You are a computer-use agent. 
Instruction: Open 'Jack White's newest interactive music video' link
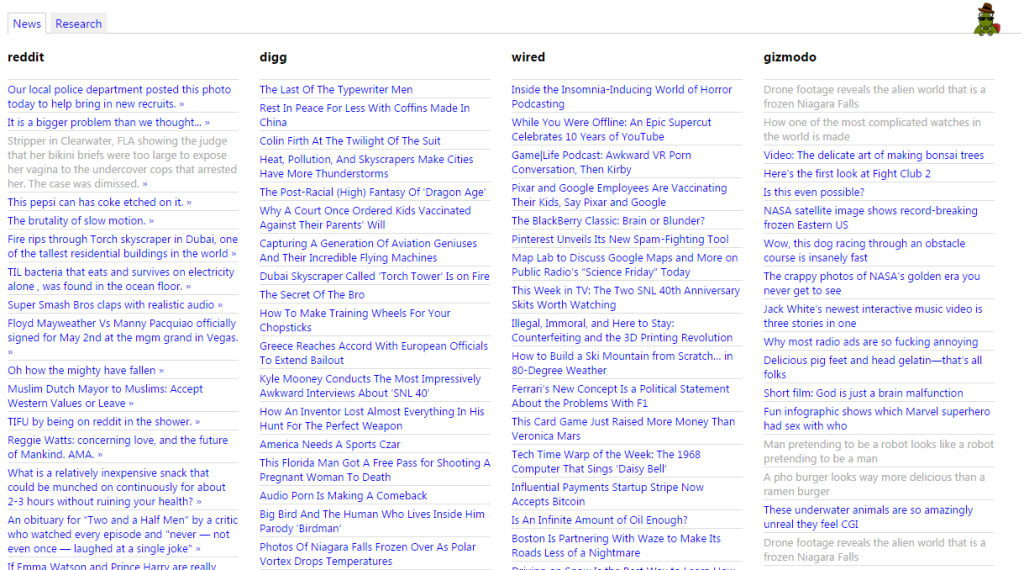point(872,316)
